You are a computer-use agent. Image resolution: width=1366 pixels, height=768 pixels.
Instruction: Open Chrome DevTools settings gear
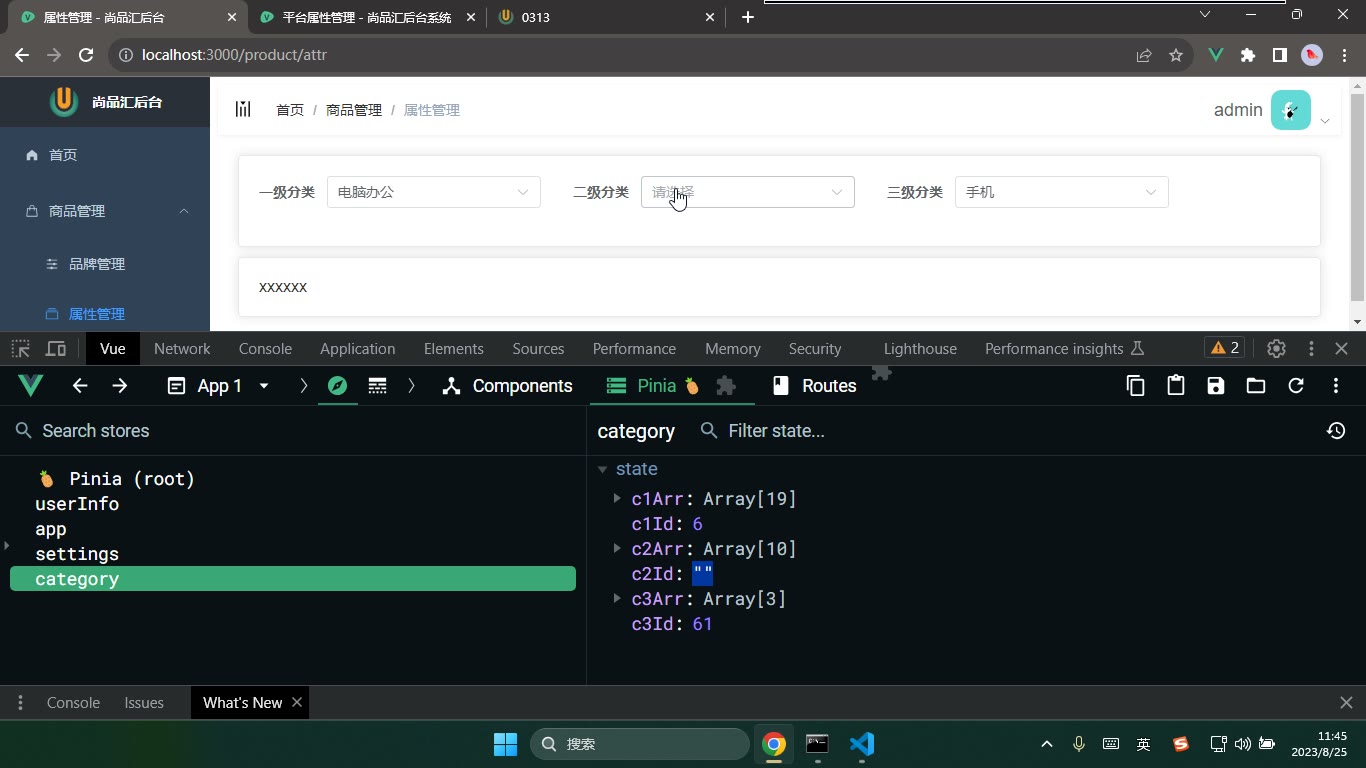(1276, 349)
